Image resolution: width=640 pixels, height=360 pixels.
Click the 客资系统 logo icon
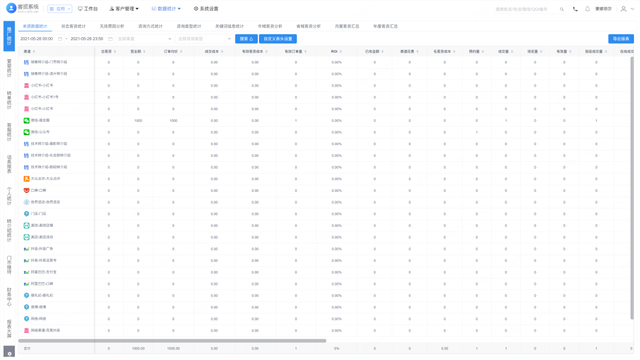click(x=11, y=8)
